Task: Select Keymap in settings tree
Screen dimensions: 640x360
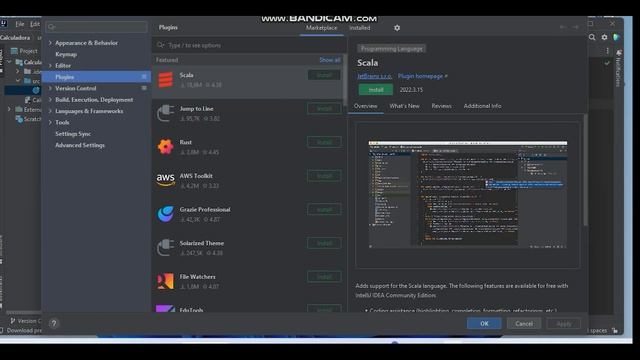Action: (66, 54)
